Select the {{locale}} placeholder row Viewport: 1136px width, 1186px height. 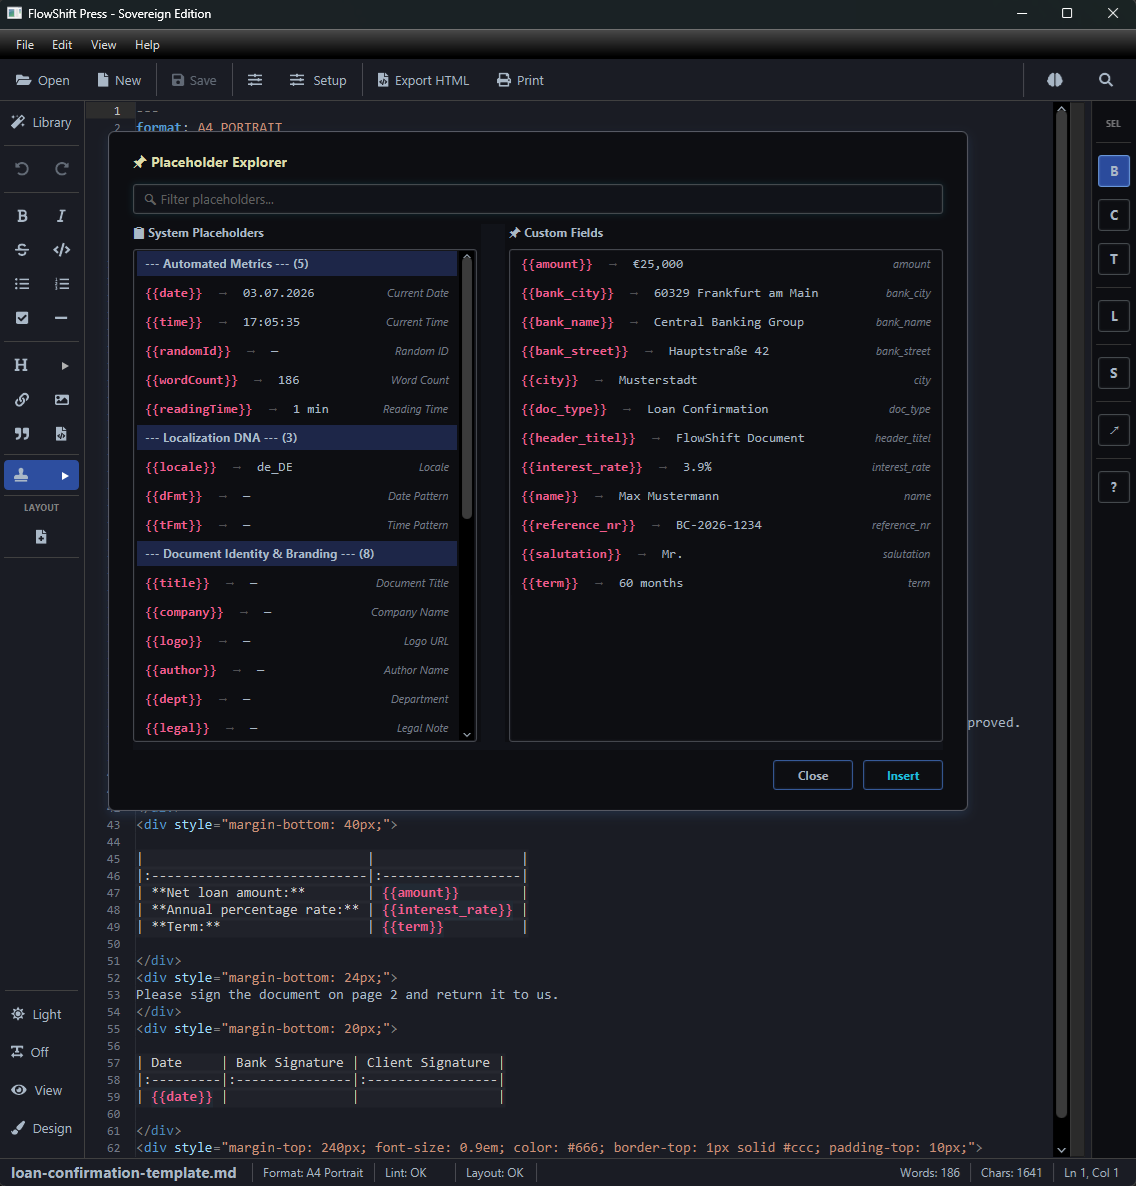pos(296,467)
